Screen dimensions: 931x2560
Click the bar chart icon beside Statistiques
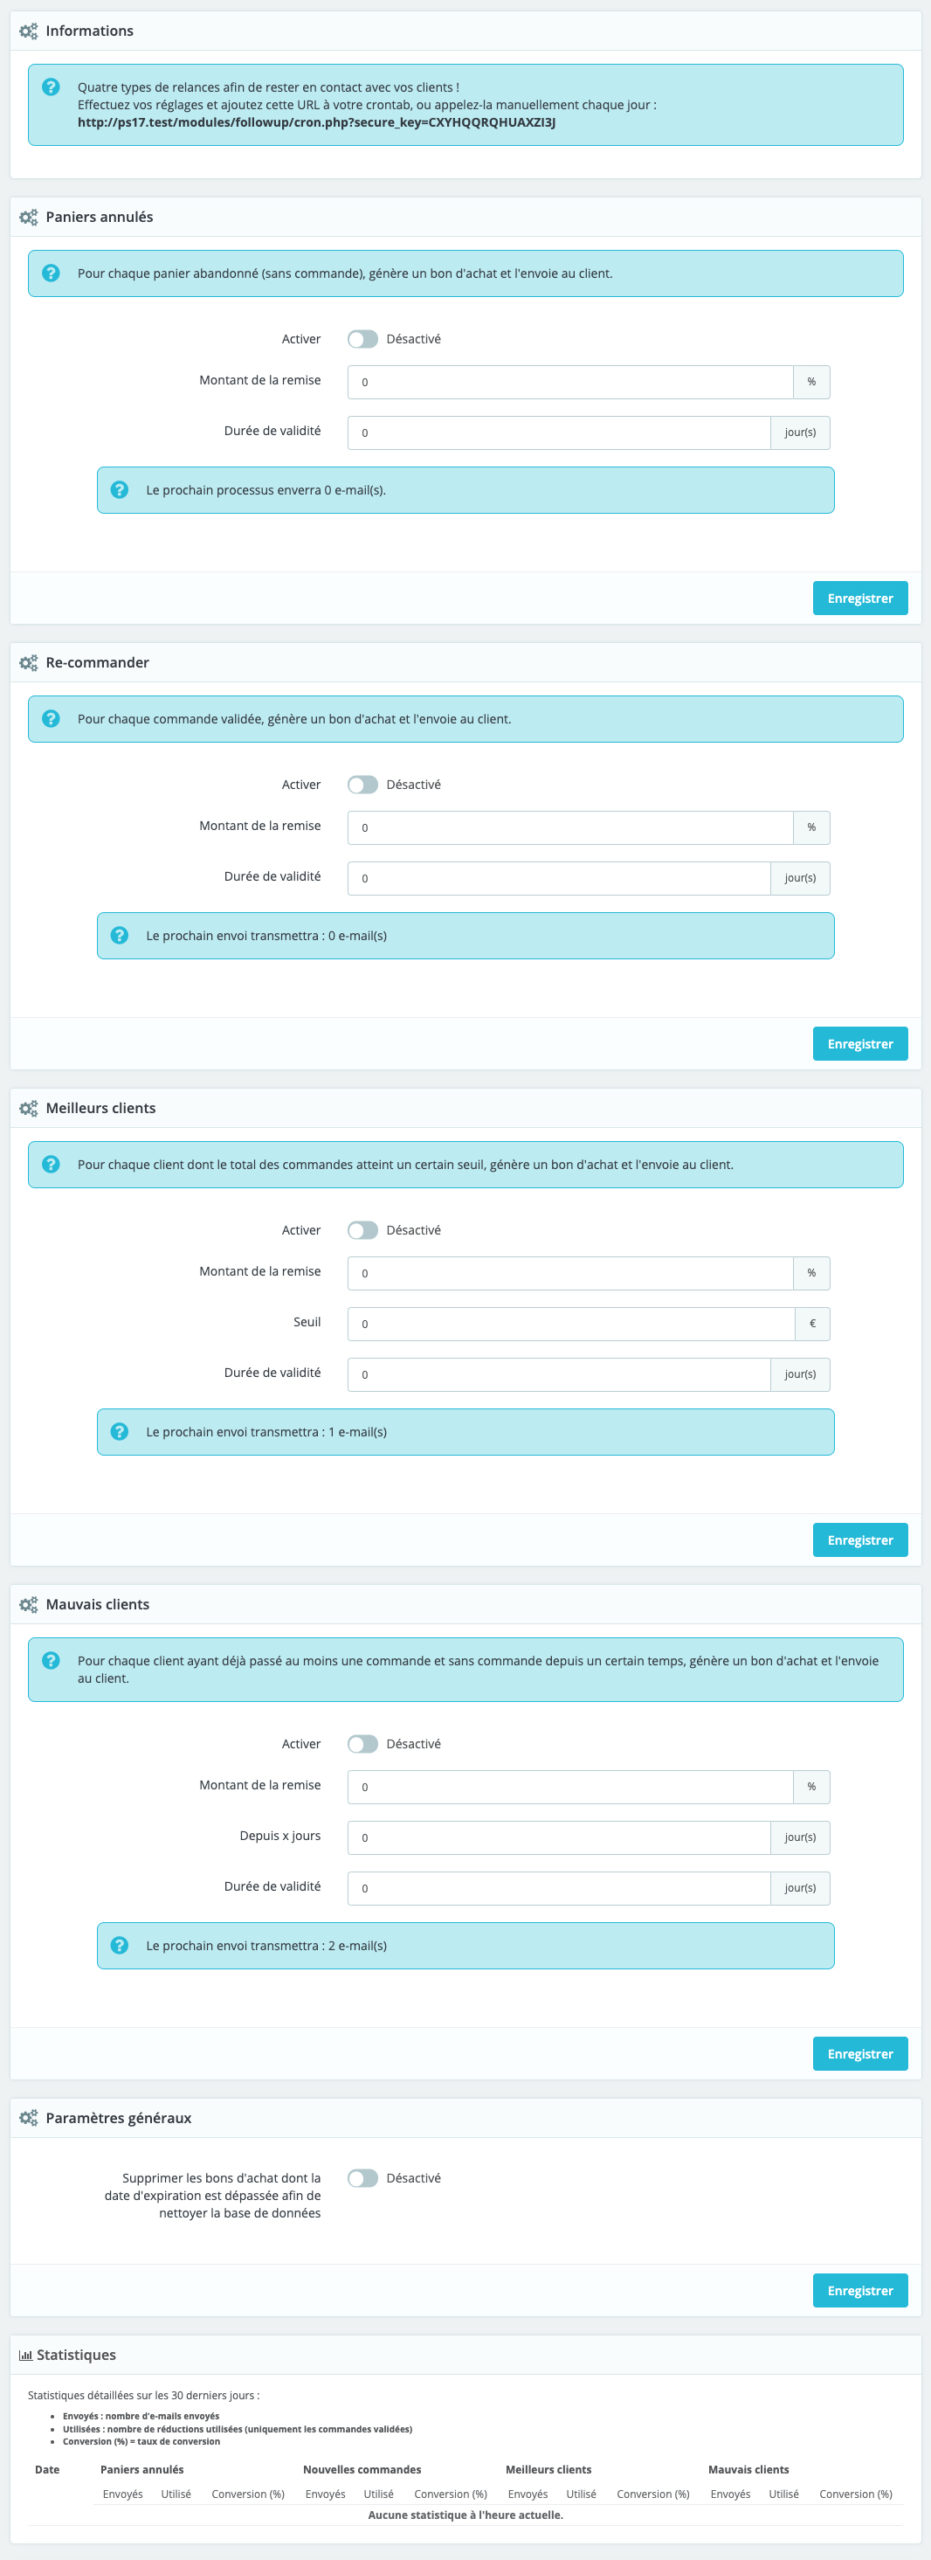click(x=26, y=2355)
